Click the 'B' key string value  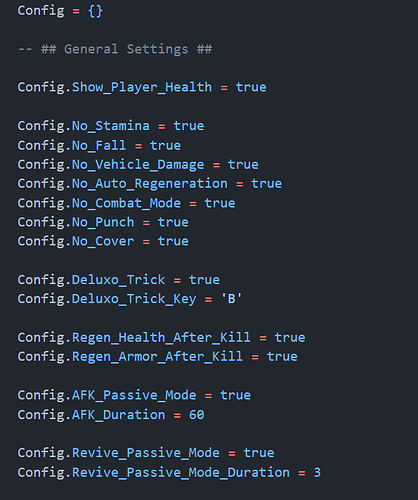pyautogui.click(x=231, y=299)
